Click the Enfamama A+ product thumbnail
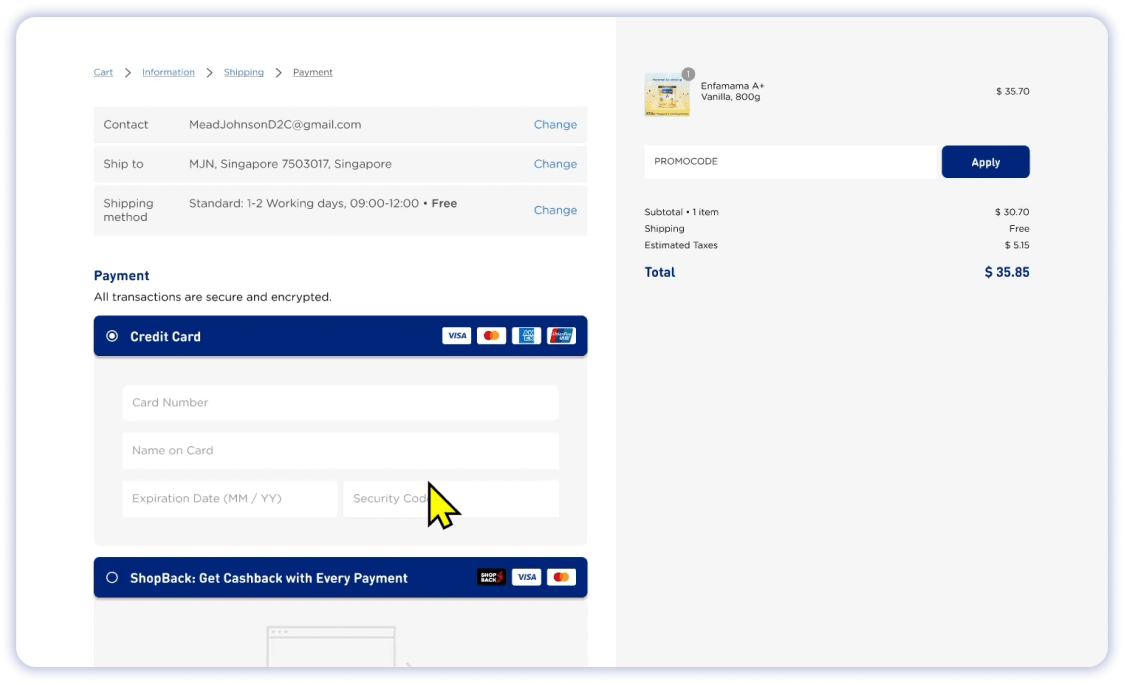 pyautogui.click(x=667, y=95)
